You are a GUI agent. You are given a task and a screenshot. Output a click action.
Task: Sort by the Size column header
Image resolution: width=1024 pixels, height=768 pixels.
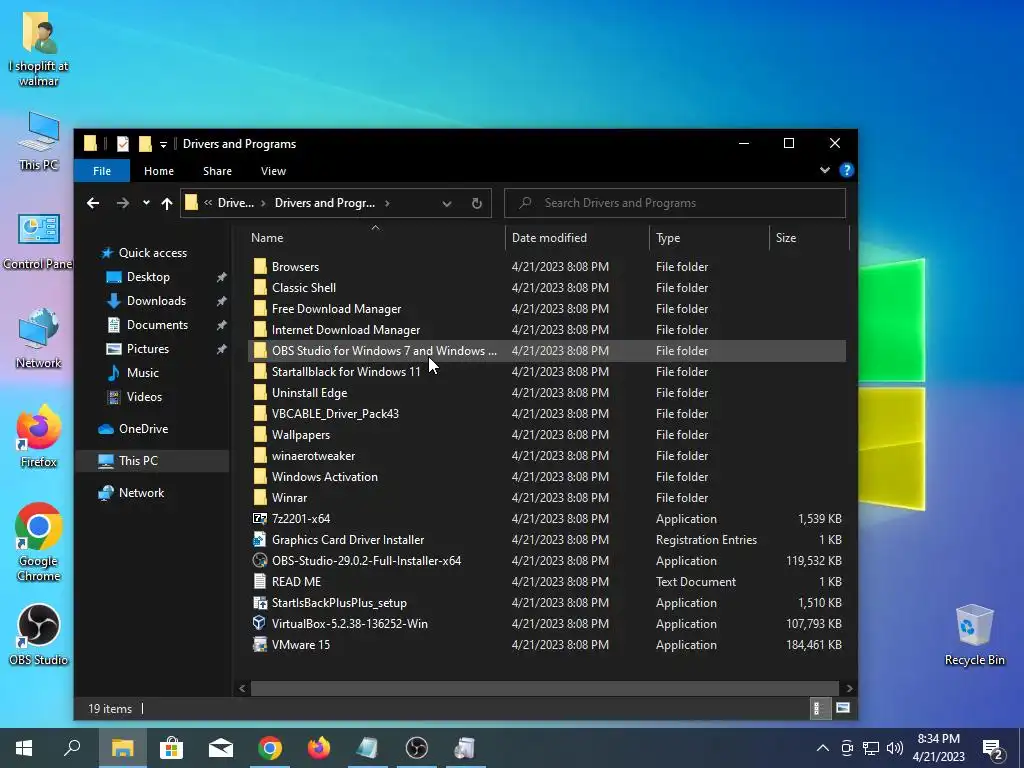[809, 238]
